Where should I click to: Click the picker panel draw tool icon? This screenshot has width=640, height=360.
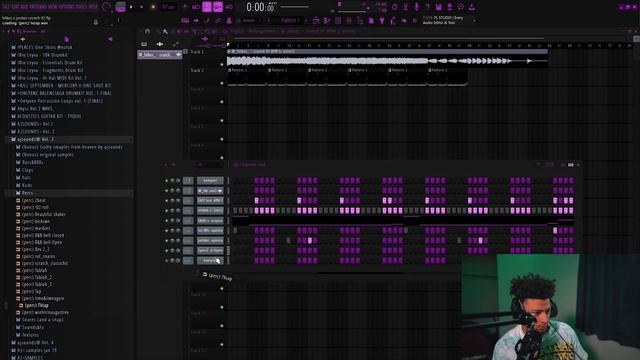click(176, 44)
